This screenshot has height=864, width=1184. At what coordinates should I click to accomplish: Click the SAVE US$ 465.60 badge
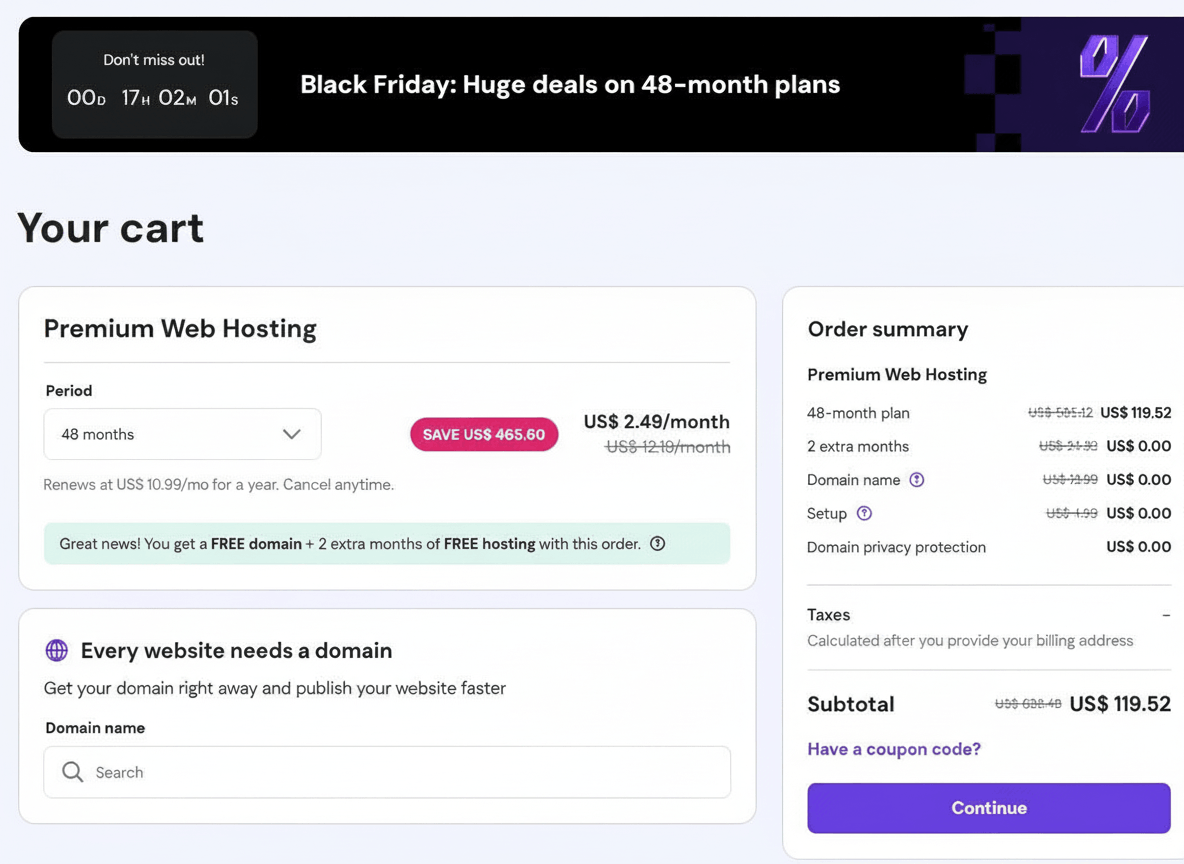pos(484,434)
